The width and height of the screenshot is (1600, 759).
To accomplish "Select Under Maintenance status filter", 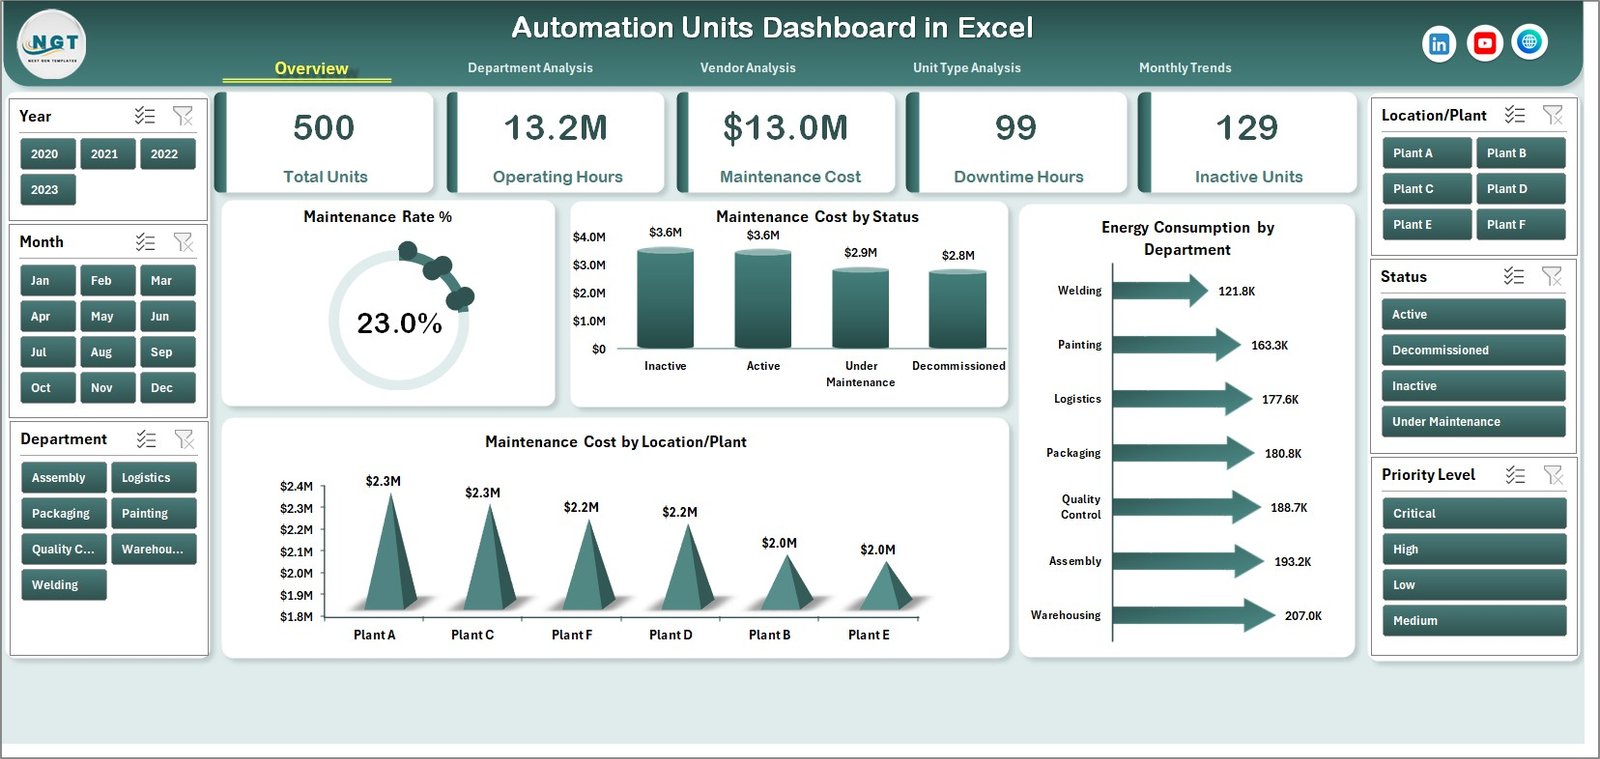I will pyautogui.click(x=1472, y=422).
